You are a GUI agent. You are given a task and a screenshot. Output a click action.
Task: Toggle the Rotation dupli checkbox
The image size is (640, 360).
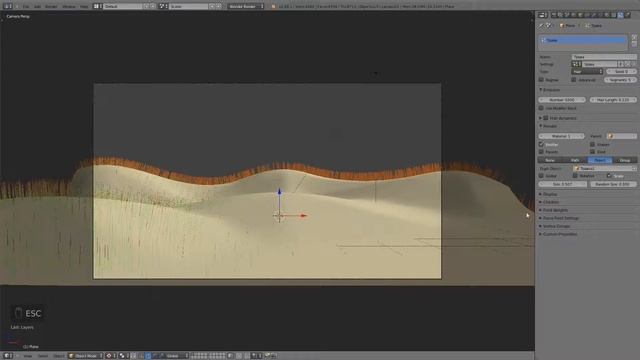pyautogui.click(x=575, y=176)
